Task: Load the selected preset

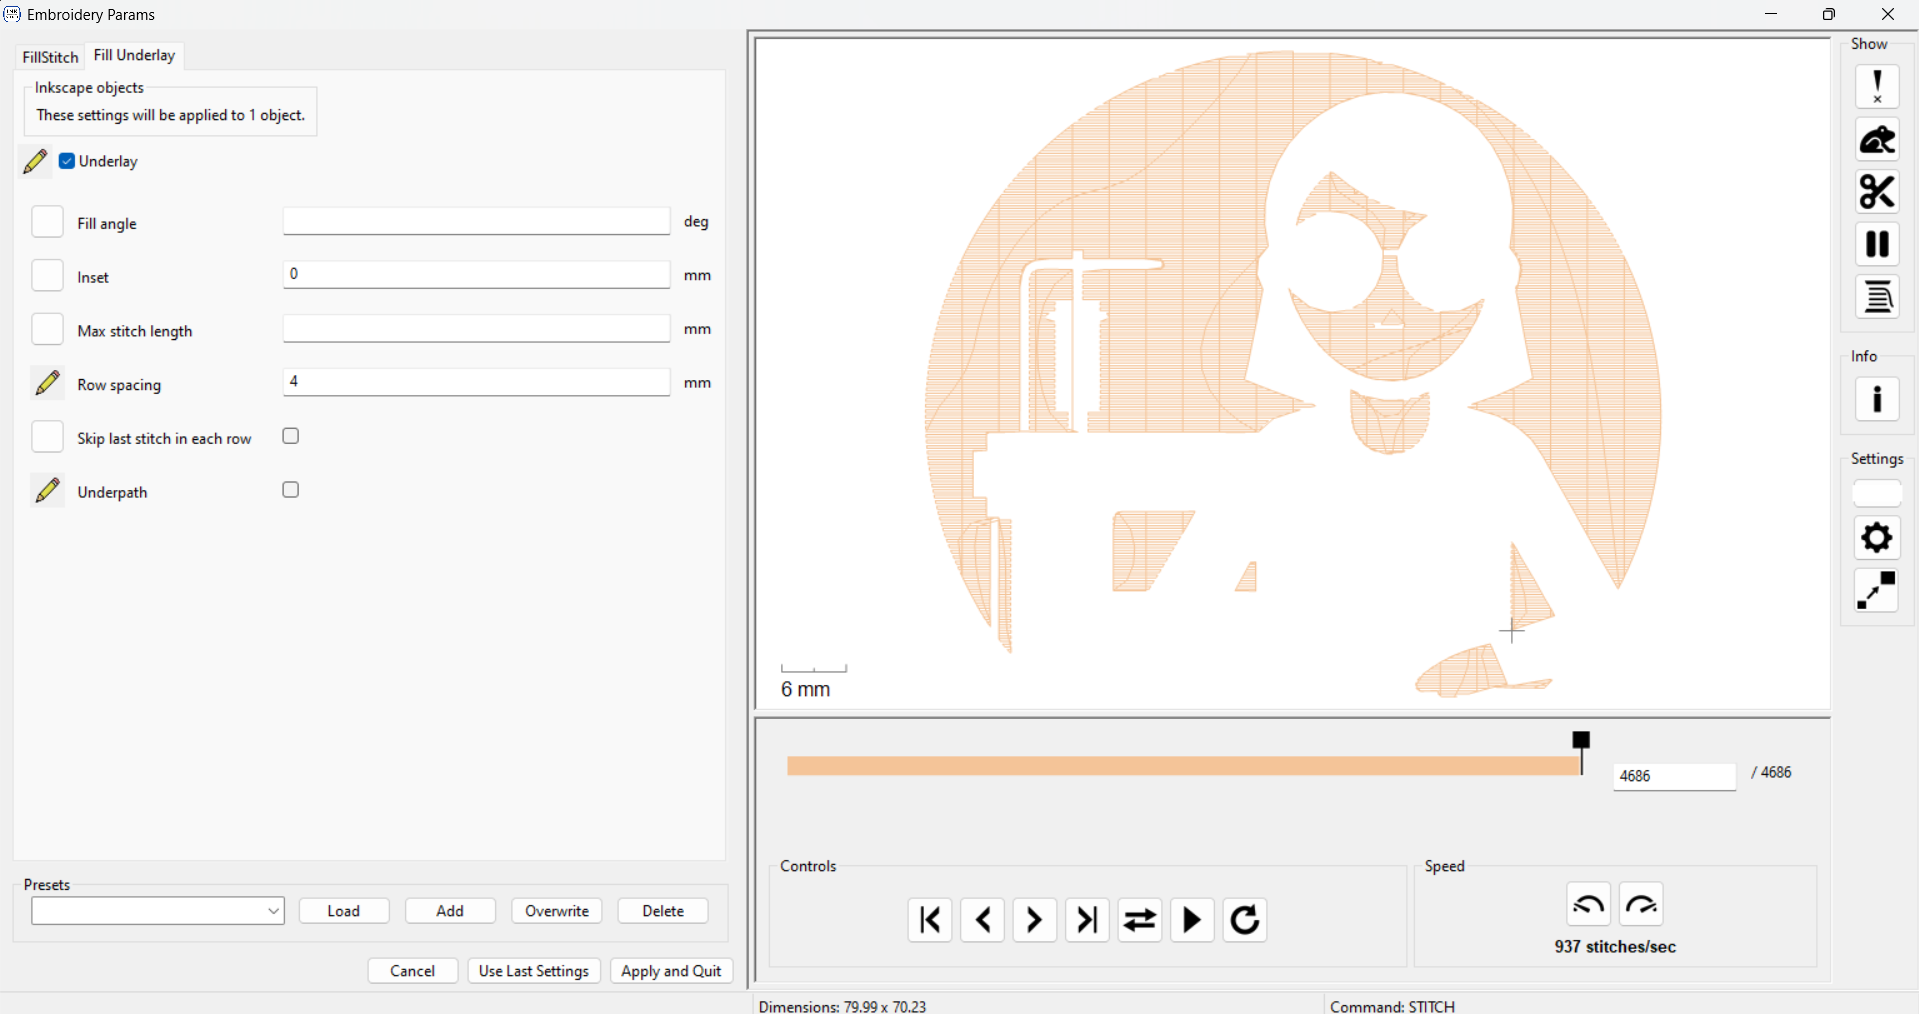Action: pyautogui.click(x=344, y=911)
